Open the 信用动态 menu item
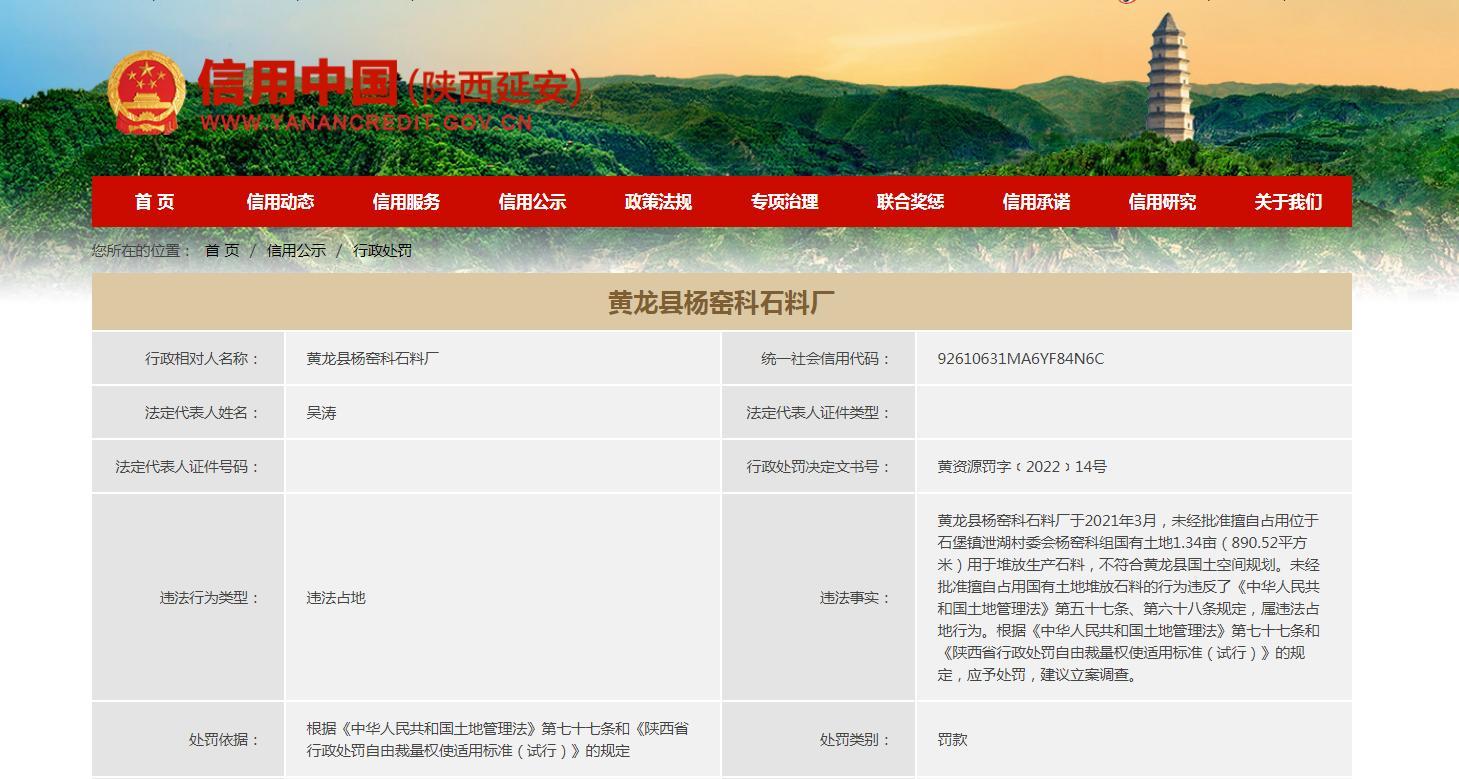Viewport: 1459px width, 779px height. click(x=280, y=202)
